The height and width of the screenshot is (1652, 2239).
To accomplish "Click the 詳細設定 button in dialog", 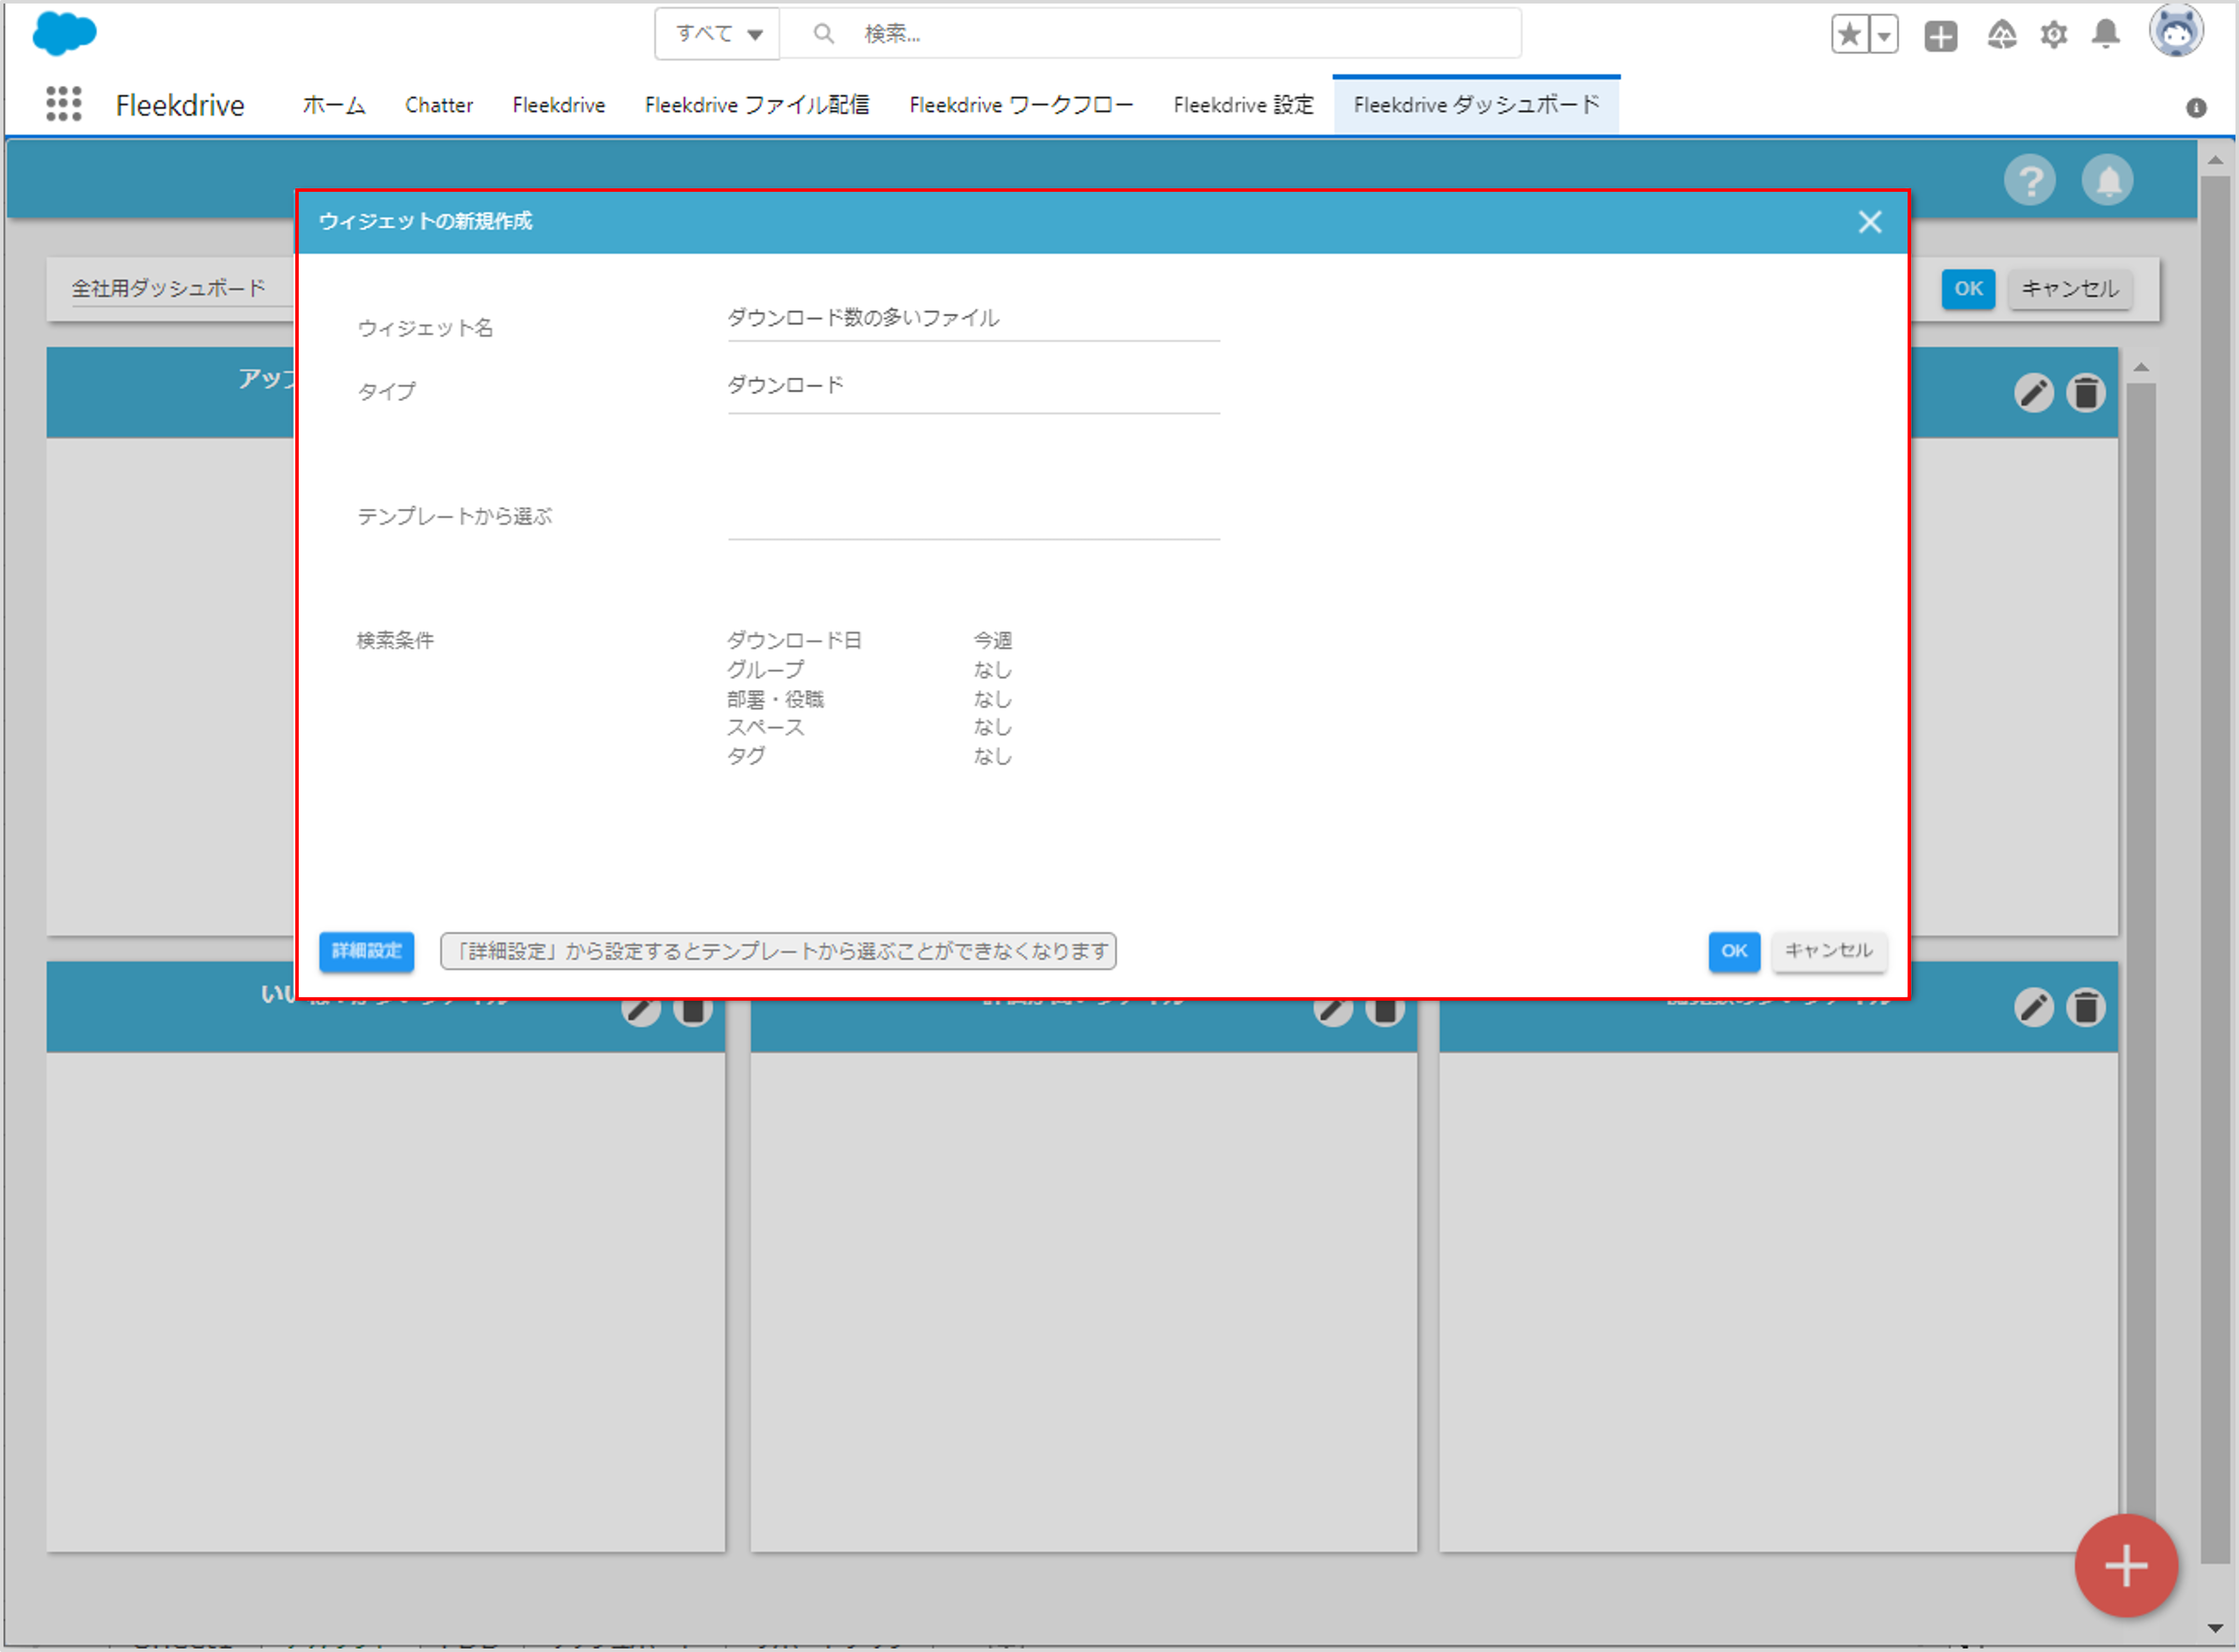I will coord(366,950).
